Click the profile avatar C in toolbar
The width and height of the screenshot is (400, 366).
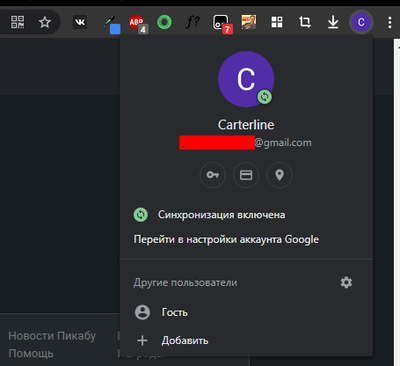pyautogui.click(x=361, y=22)
